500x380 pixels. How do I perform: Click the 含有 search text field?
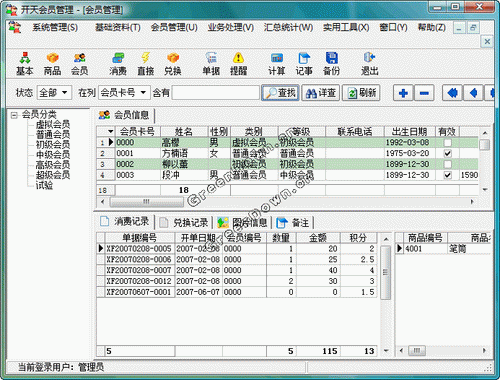pyautogui.click(x=216, y=93)
